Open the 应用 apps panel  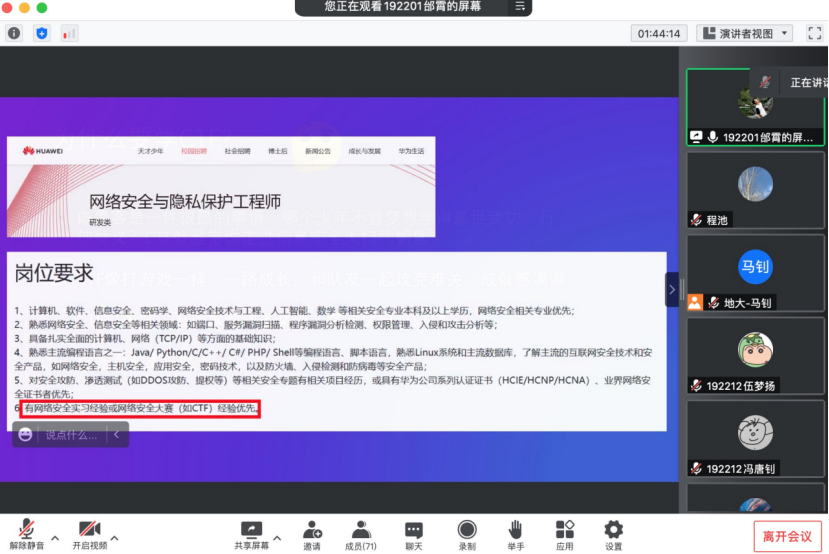565,535
